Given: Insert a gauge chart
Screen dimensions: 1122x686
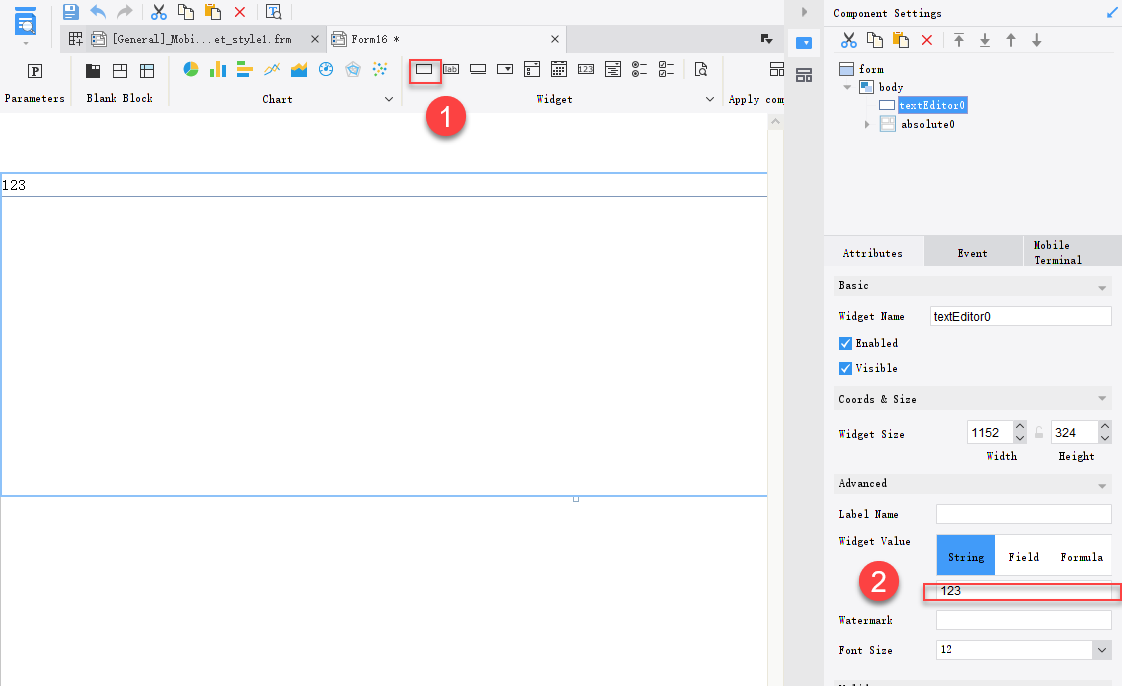Looking at the screenshot, I should point(326,69).
